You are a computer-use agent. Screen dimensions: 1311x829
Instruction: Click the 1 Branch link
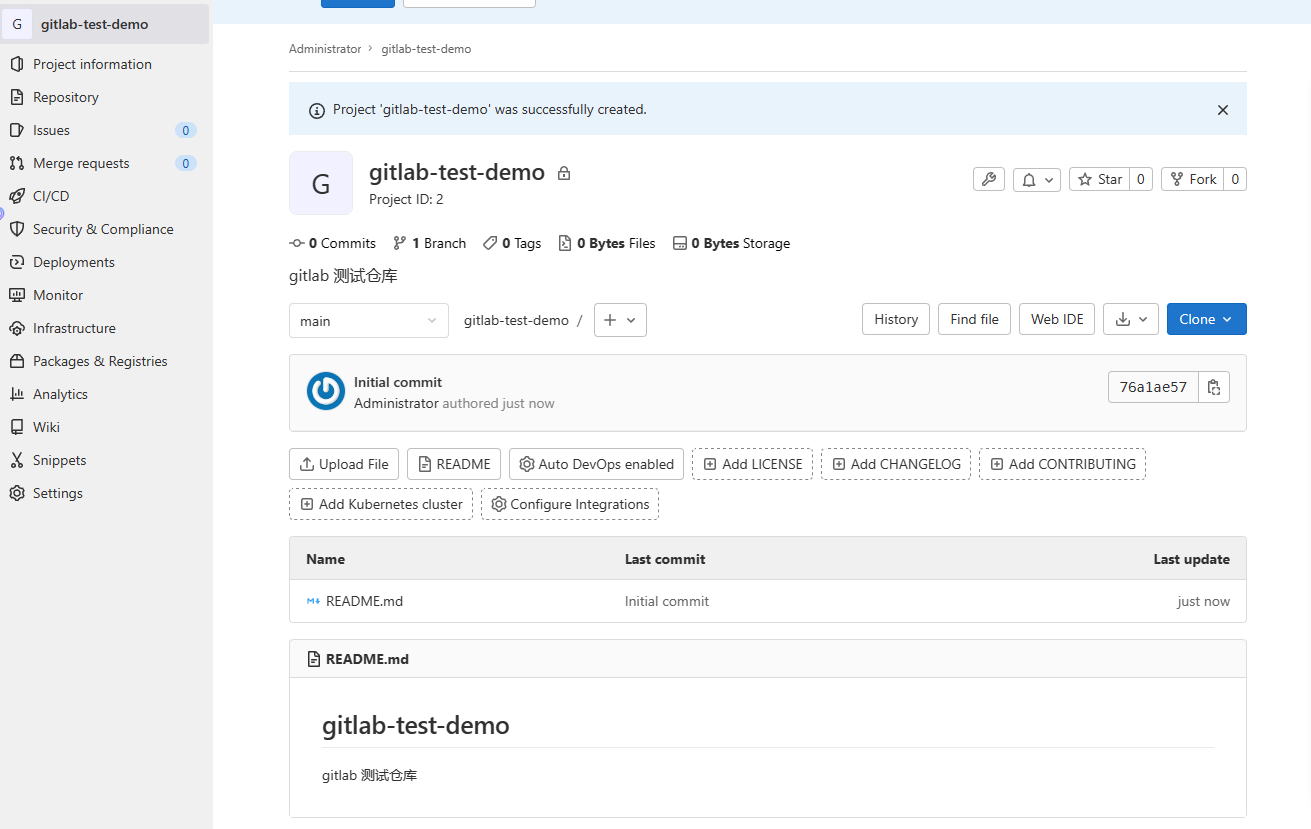[430, 243]
